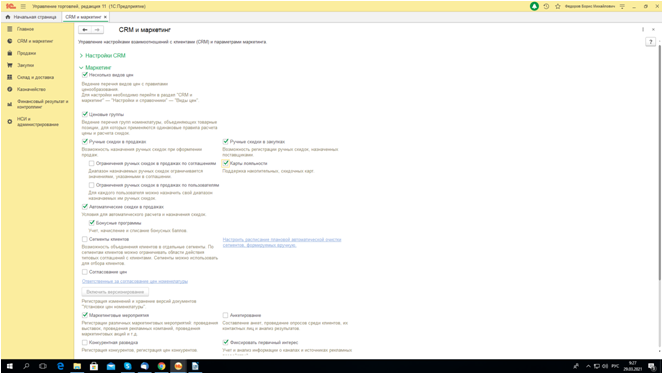Open Windows Start menu

(x=9, y=366)
